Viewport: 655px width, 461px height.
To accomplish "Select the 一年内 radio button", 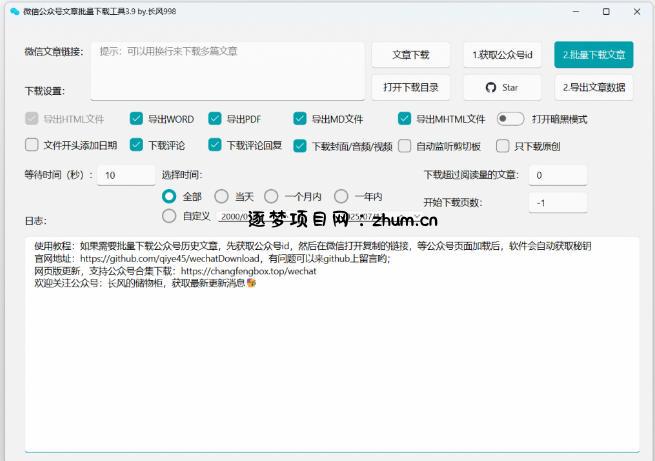I will 341,196.
